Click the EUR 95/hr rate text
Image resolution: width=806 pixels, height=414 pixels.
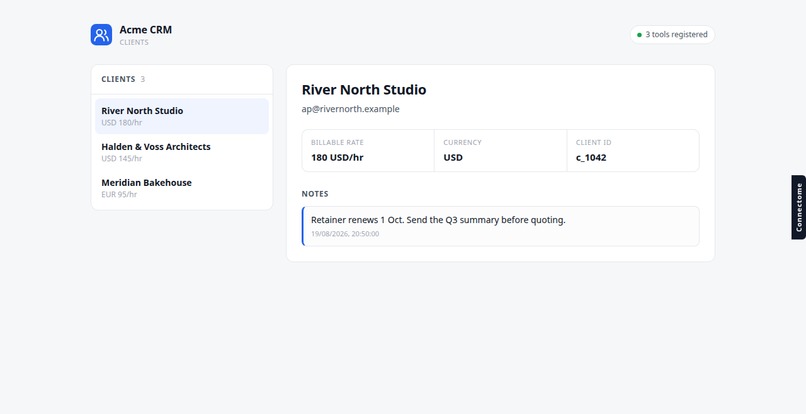click(x=119, y=194)
